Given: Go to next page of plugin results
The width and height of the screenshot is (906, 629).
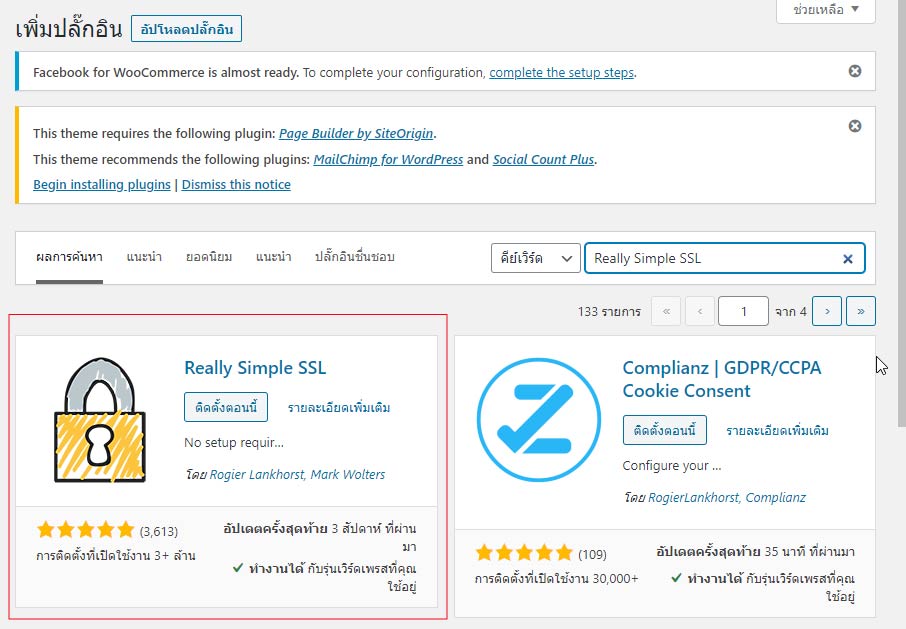Looking at the screenshot, I should pos(827,311).
